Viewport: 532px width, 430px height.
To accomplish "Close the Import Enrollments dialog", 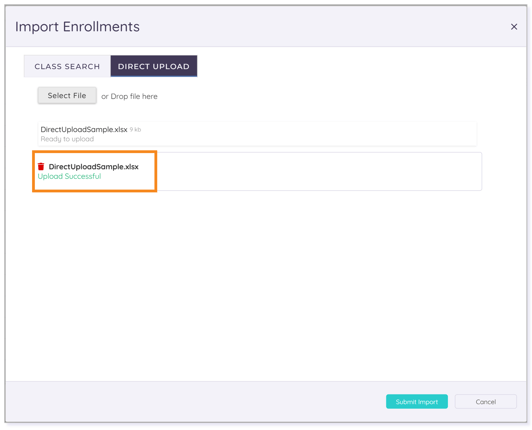I will 514,27.
